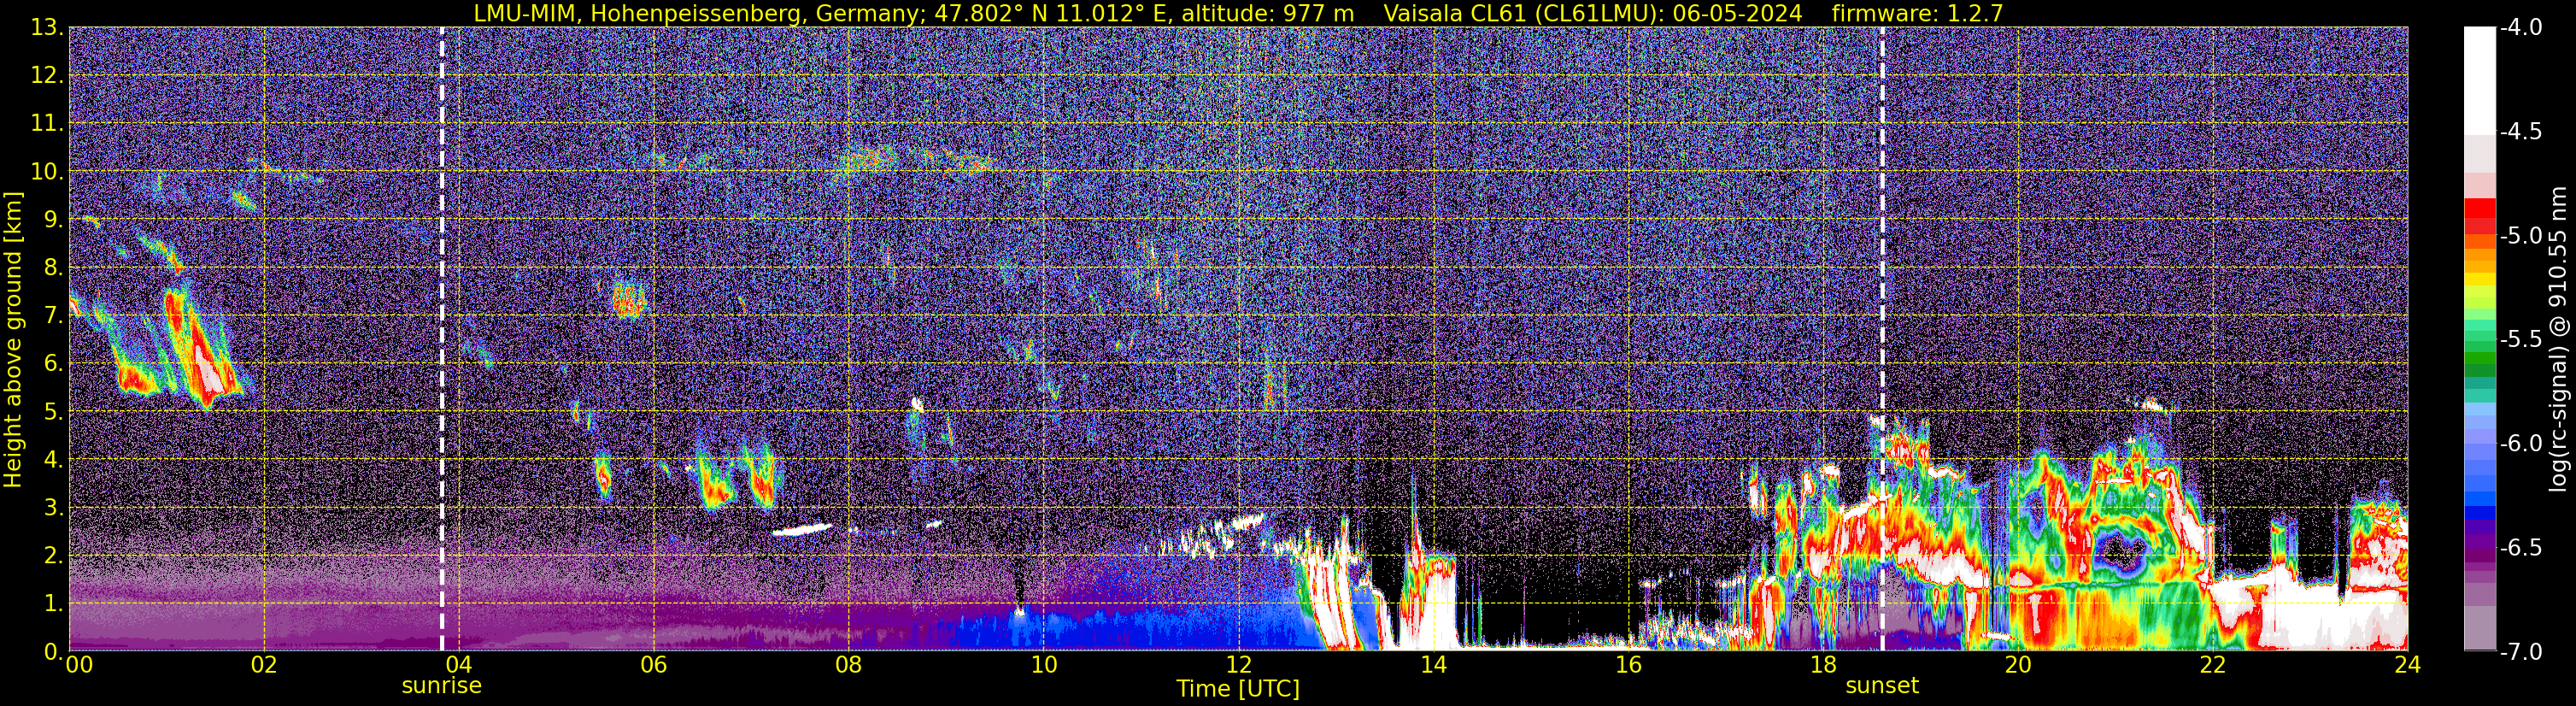Click time axis tick '12'

(x=1238, y=665)
